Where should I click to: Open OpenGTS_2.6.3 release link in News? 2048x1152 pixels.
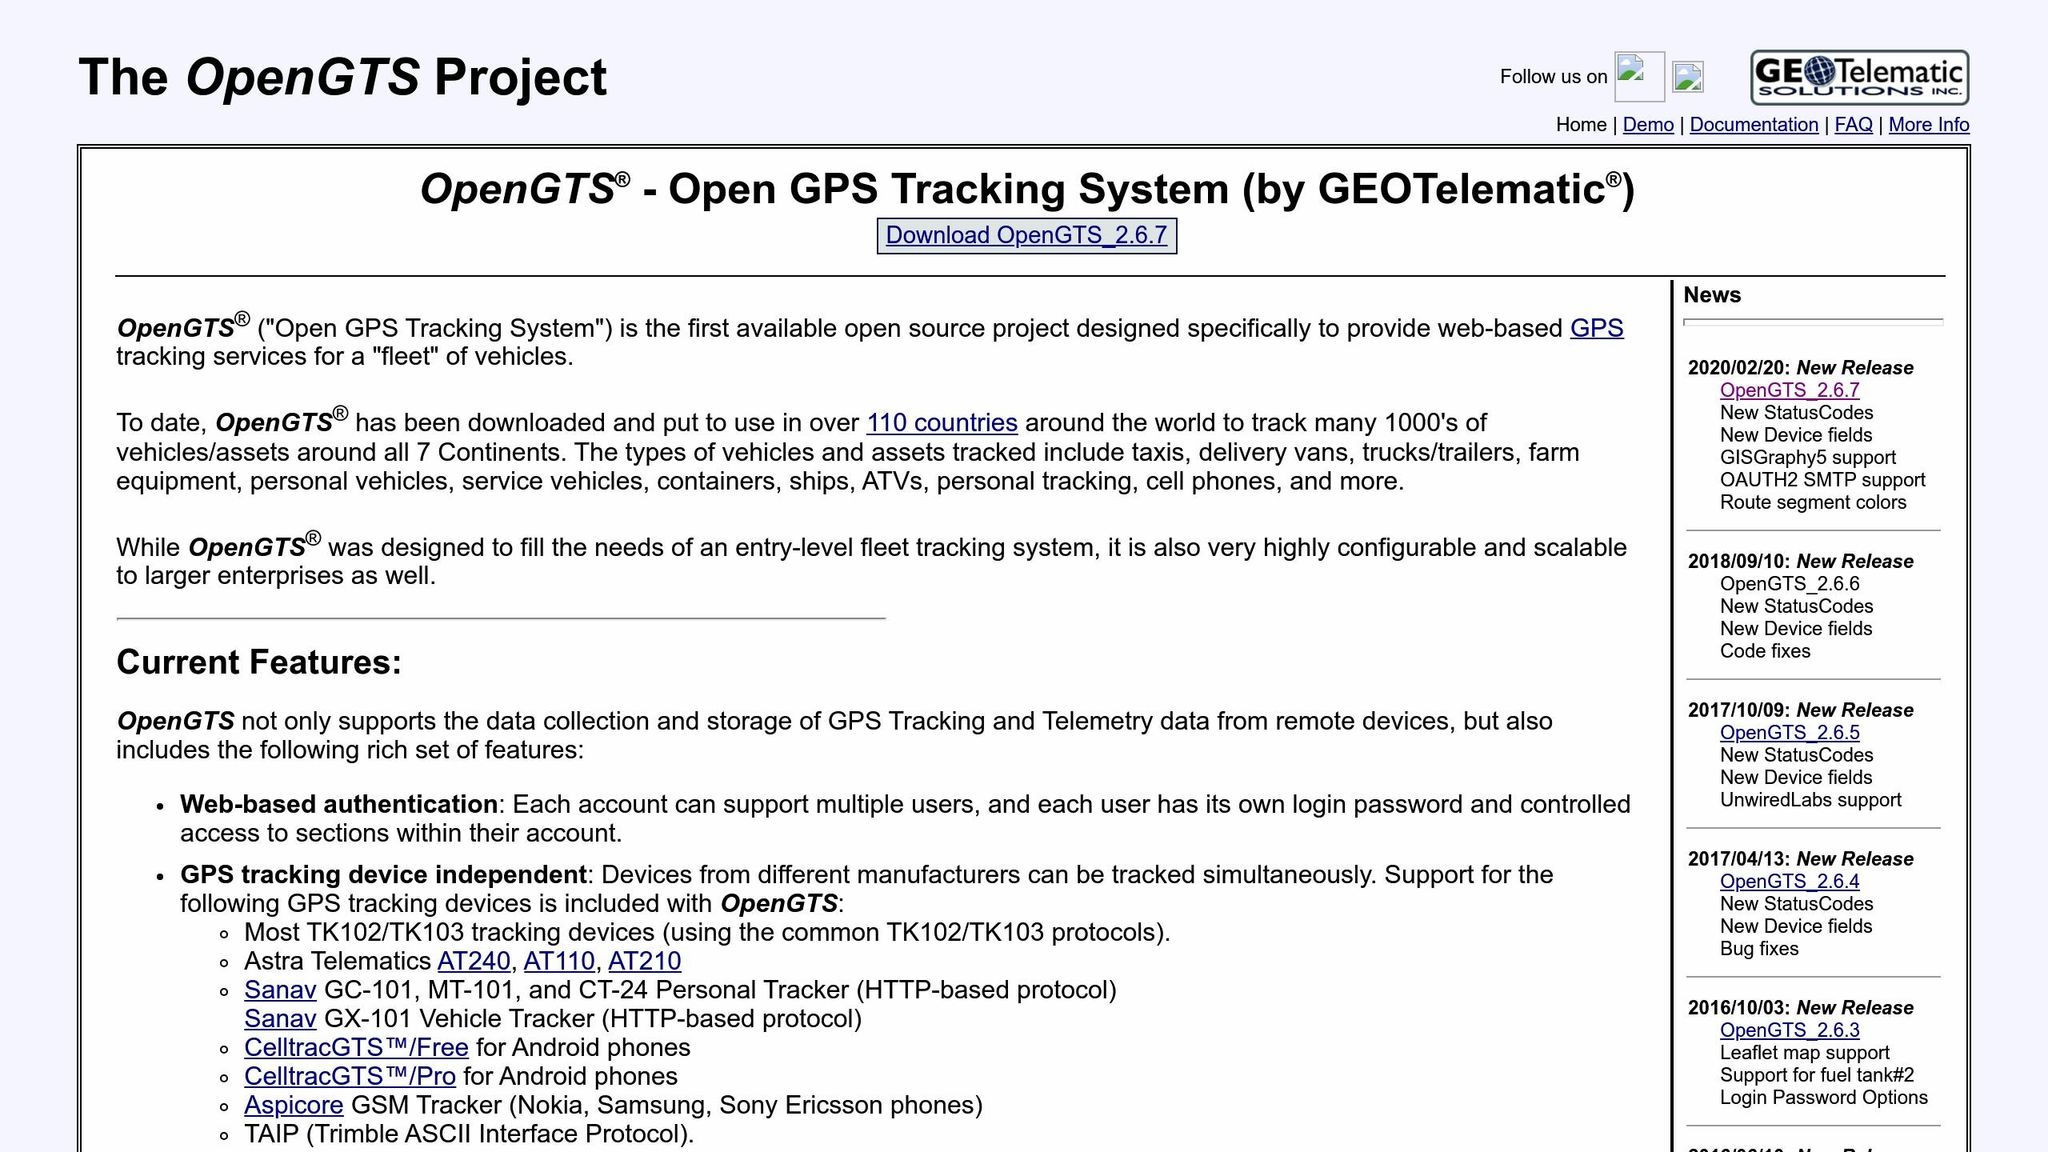click(x=1789, y=1030)
